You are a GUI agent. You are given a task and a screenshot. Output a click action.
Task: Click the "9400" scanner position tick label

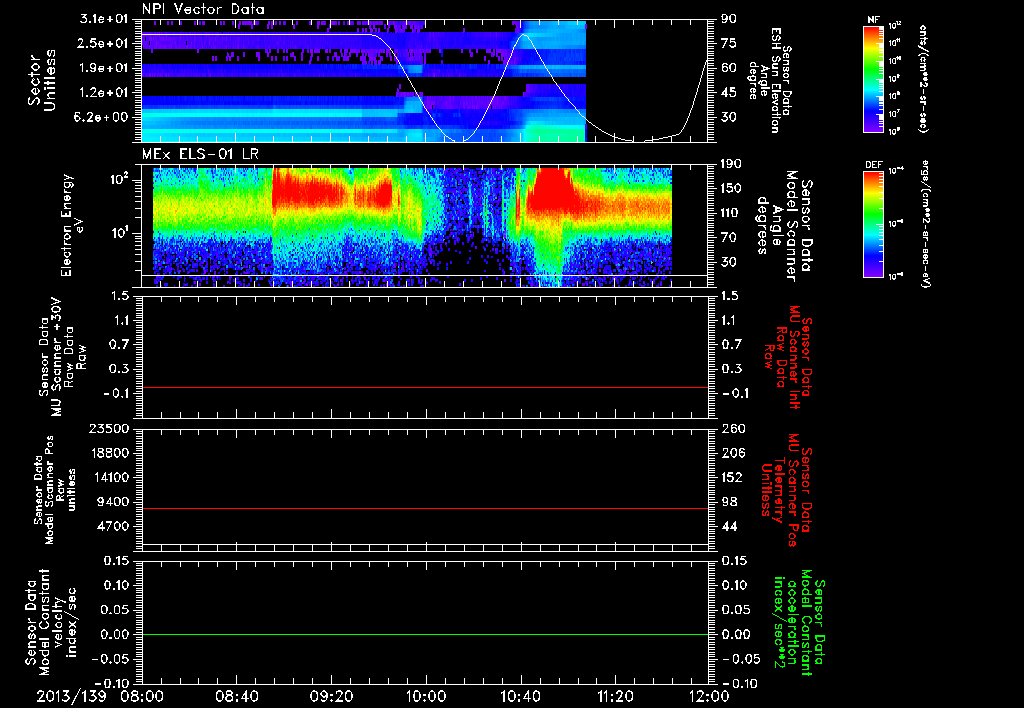tap(113, 502)
